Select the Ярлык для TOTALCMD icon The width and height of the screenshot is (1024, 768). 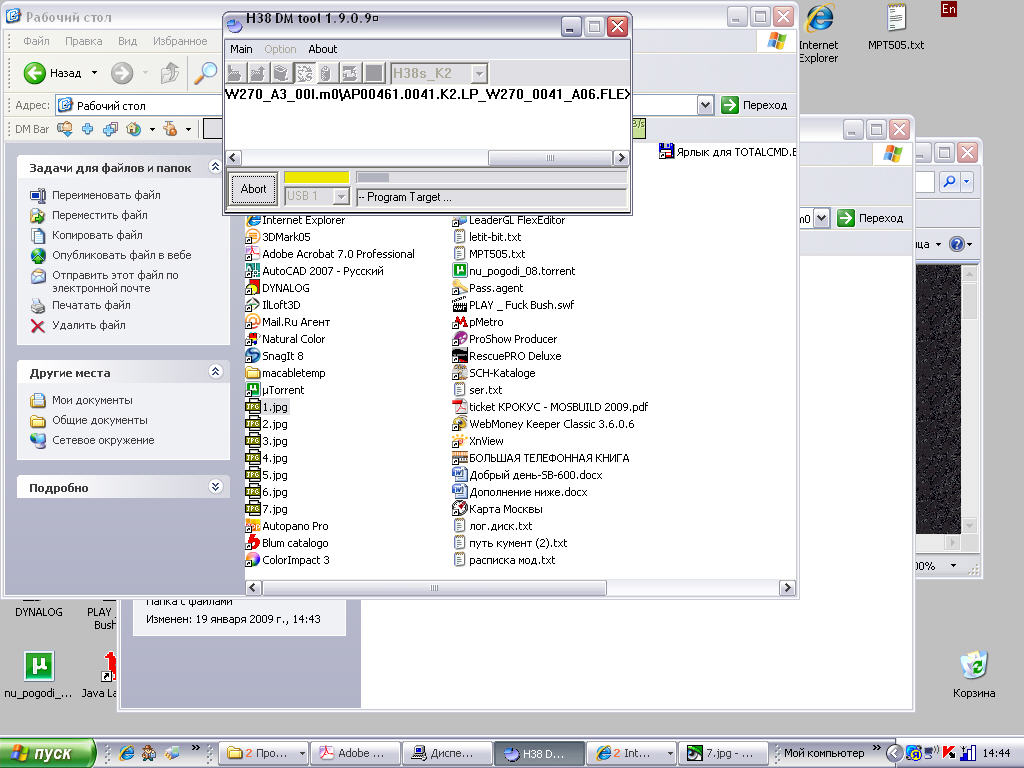tap(666, 152)
